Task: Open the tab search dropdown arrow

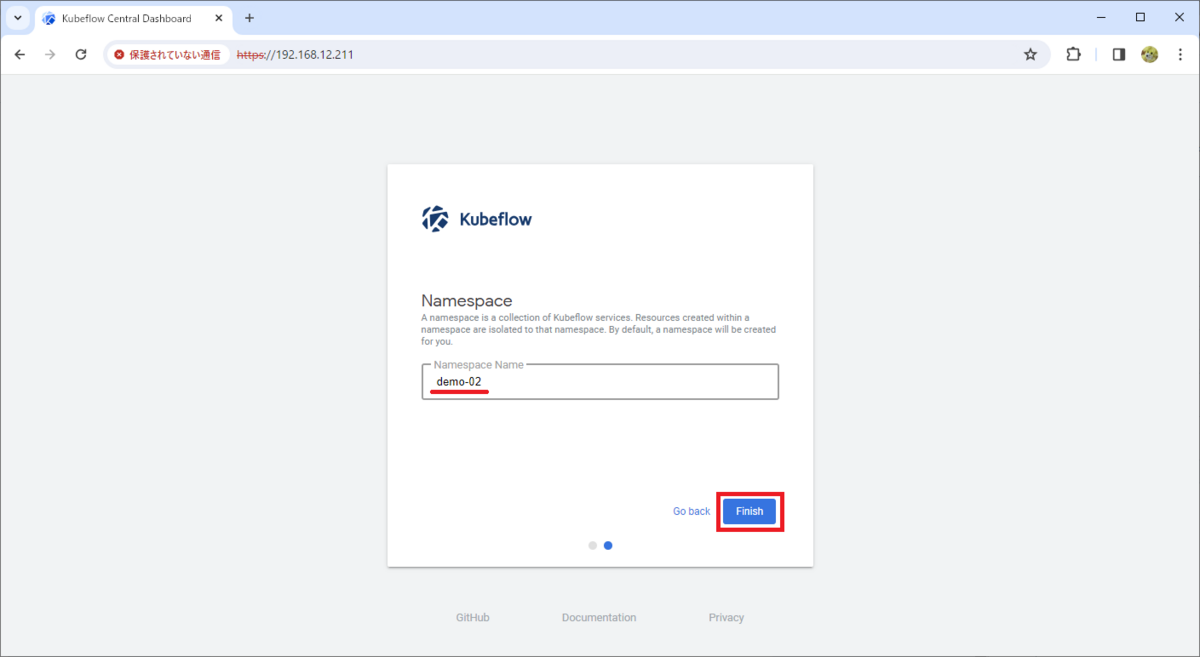Action: coord(17,18)
